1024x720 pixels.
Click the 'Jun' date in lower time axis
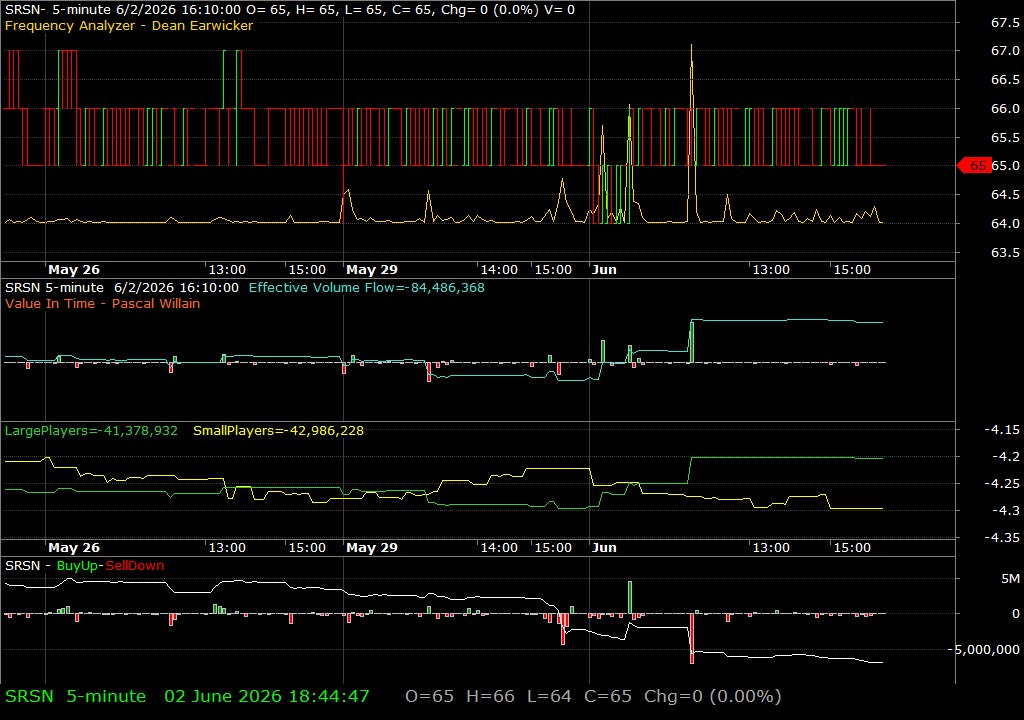tap(604, 548)
